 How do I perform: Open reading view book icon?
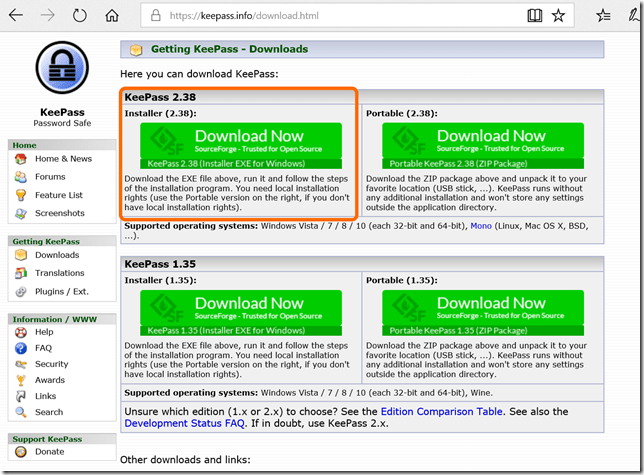pos(535,16)
